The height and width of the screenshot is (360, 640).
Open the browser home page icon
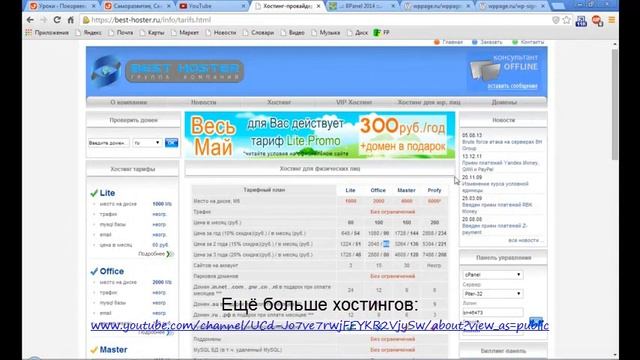pyautogui.click(x=71, y=20)
